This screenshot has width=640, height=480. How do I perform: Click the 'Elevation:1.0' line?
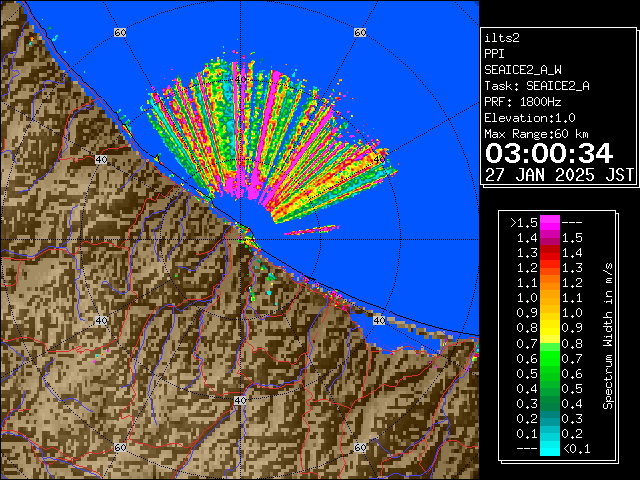click(x=530, y=118)
